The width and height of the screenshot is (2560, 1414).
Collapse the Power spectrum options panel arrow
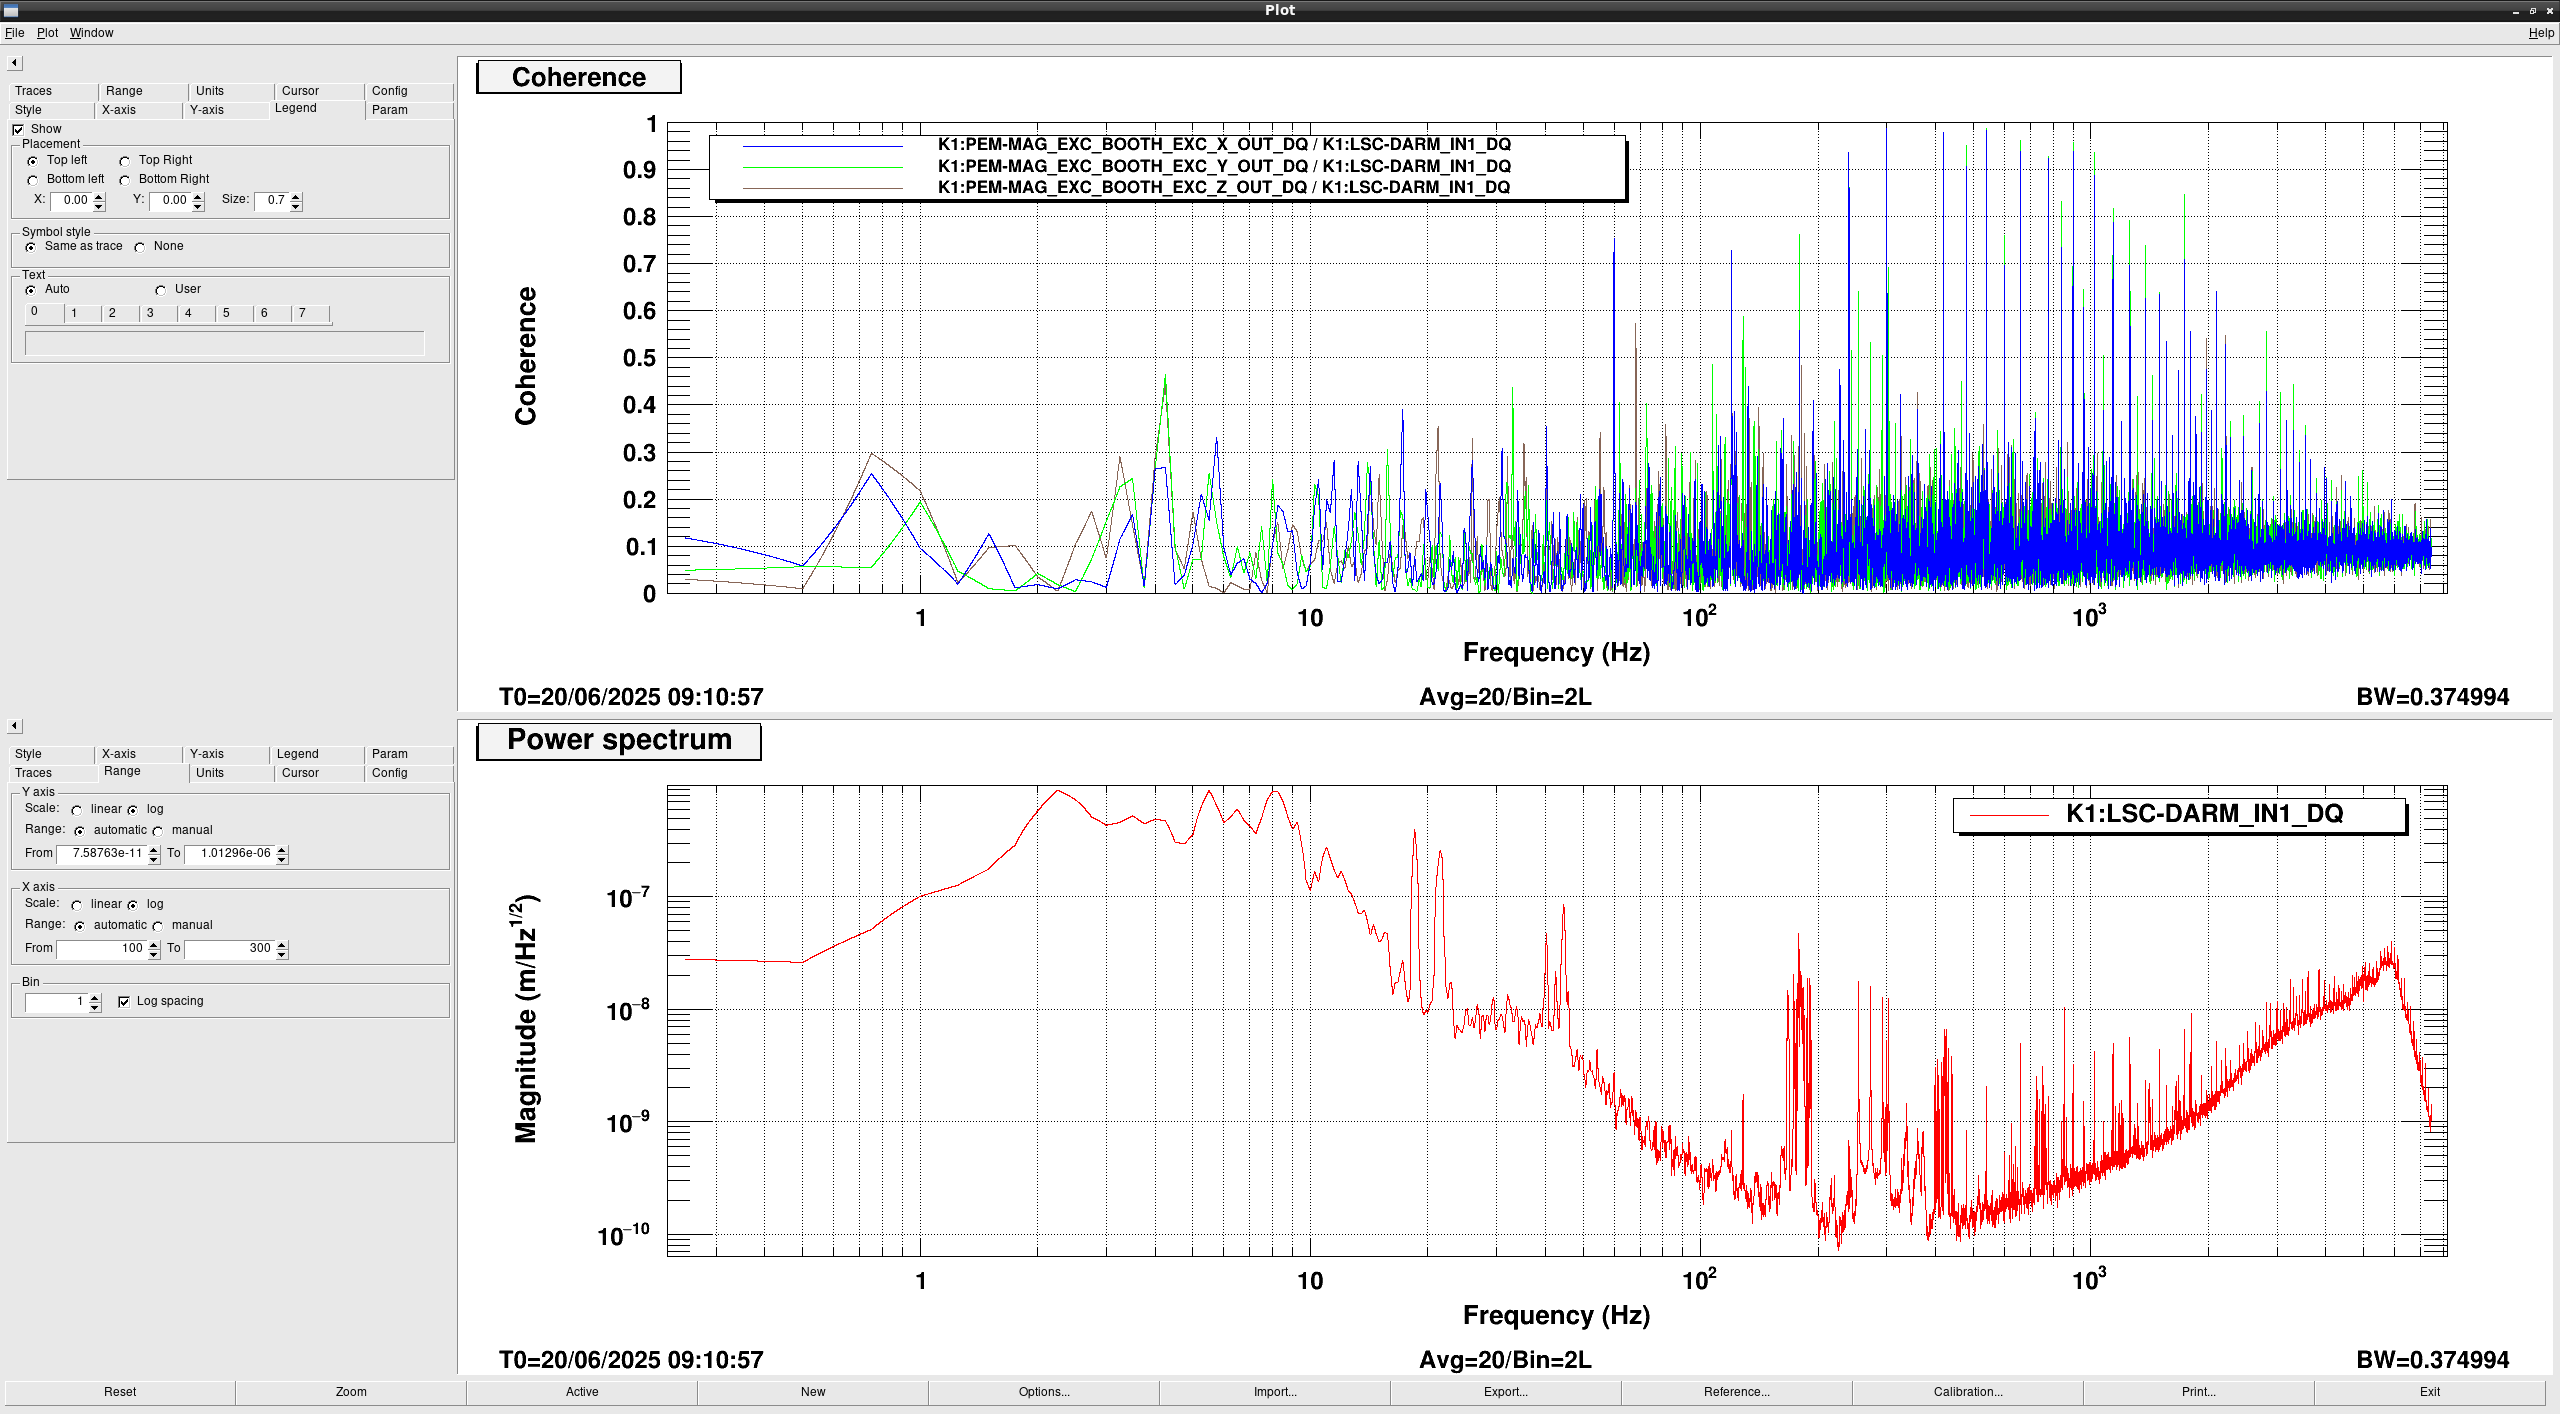pyautogui.click(x=15, y=726)
